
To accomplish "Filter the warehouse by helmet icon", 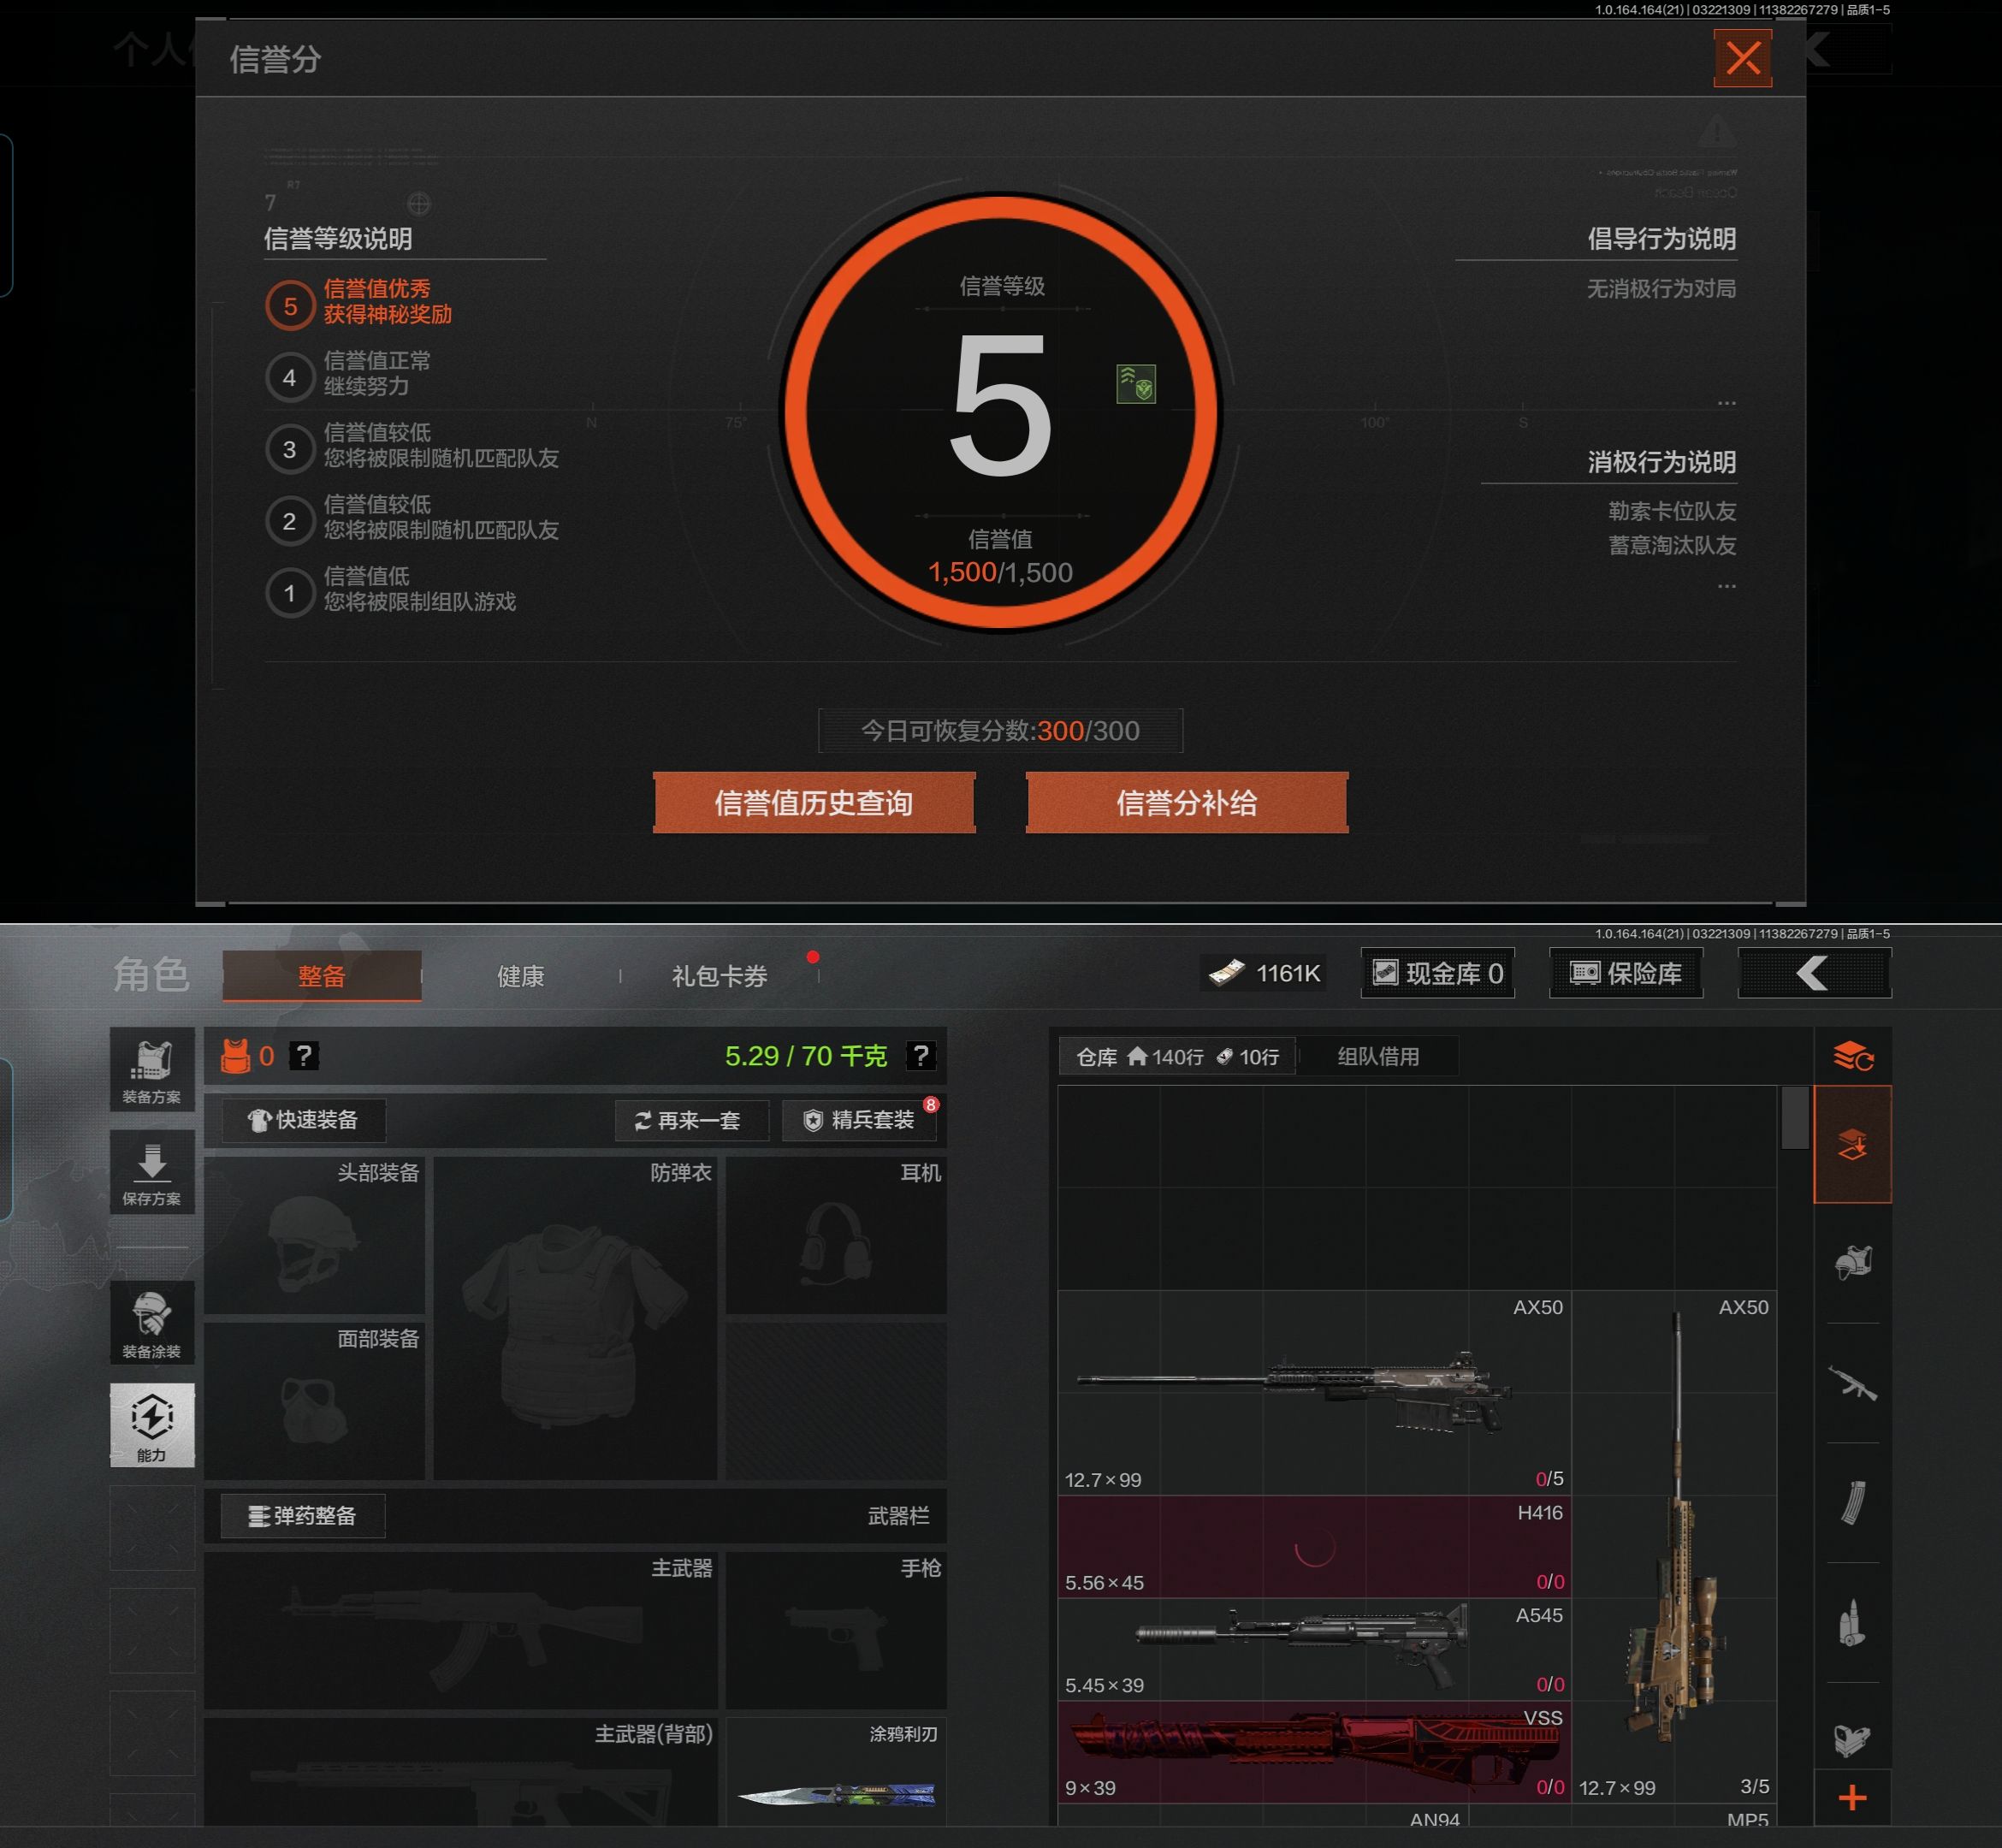I will [1852, 1263].
